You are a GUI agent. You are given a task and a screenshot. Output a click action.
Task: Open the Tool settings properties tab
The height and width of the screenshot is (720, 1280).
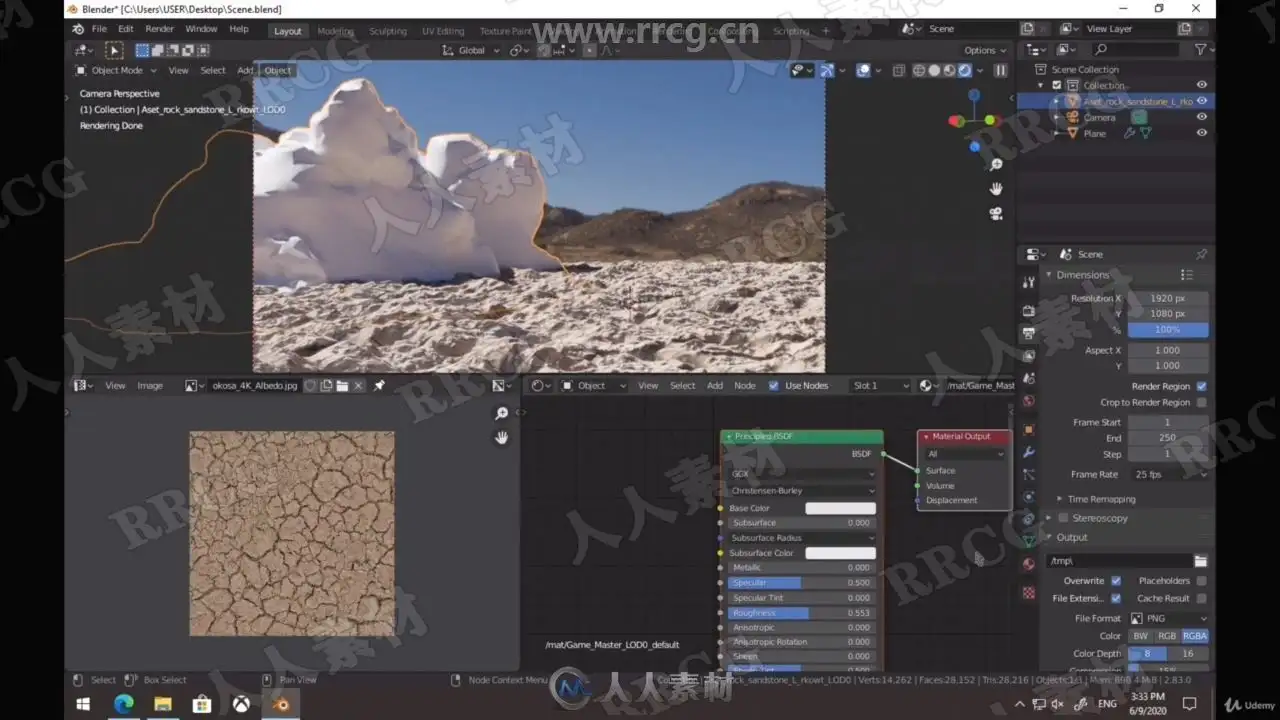pos(1029,283)
